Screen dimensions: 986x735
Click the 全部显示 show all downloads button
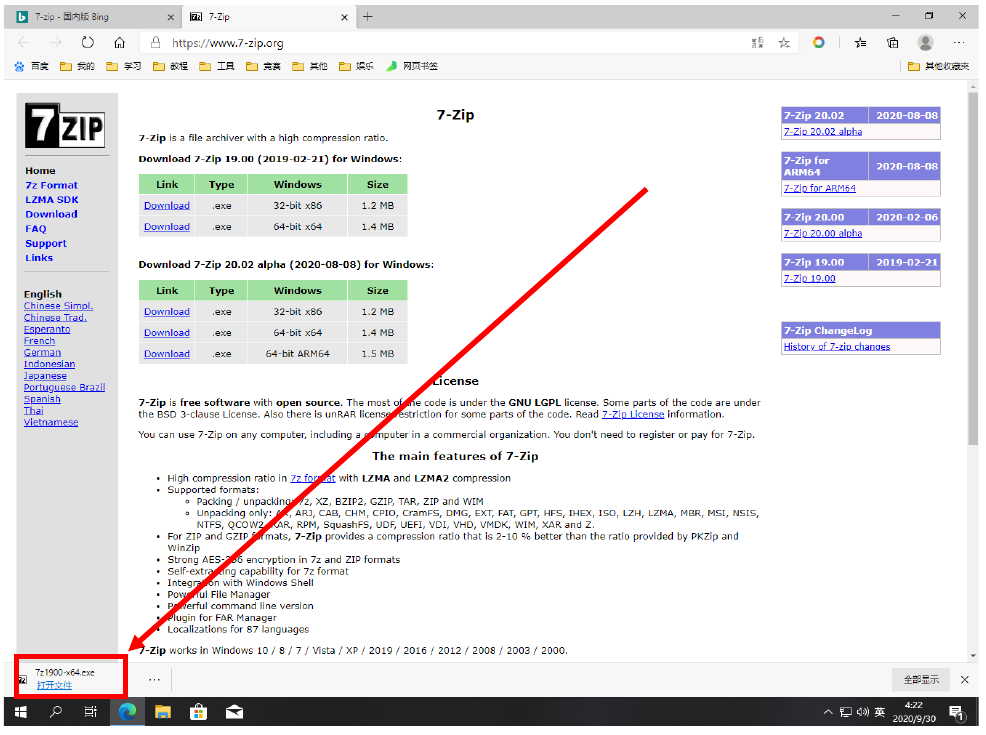point(920,679)
